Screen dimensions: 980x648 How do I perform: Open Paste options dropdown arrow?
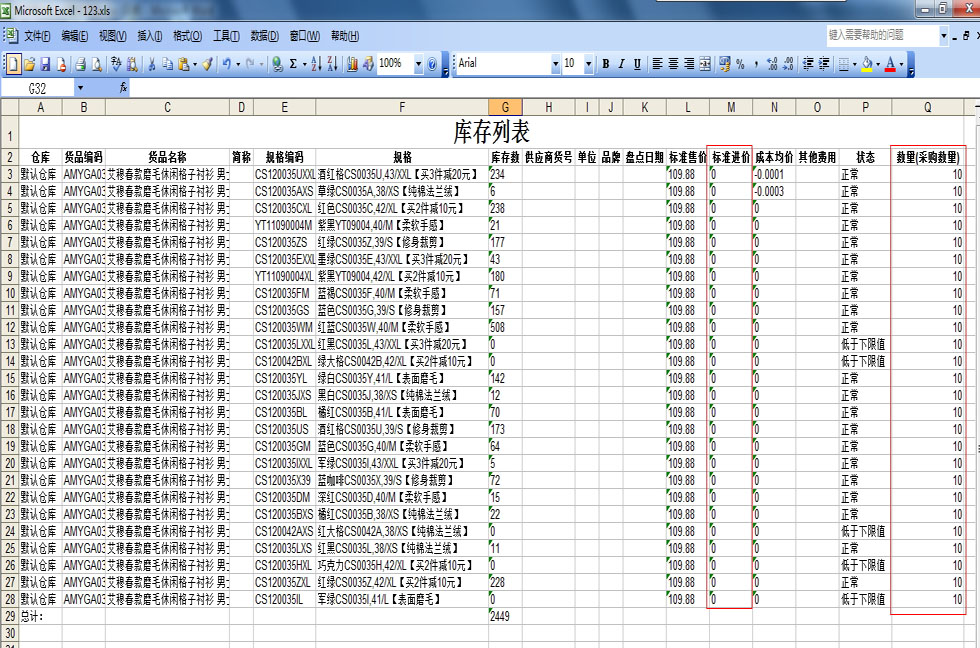coord(195,64)
